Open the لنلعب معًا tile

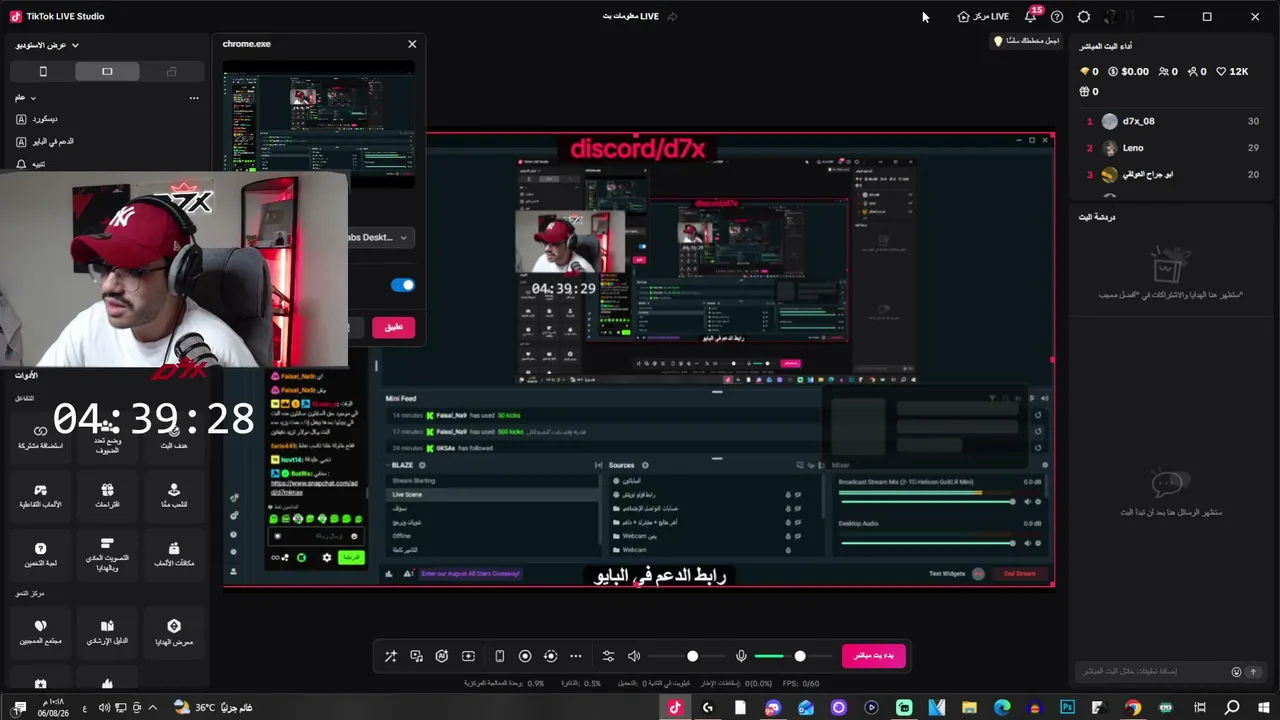174,496
